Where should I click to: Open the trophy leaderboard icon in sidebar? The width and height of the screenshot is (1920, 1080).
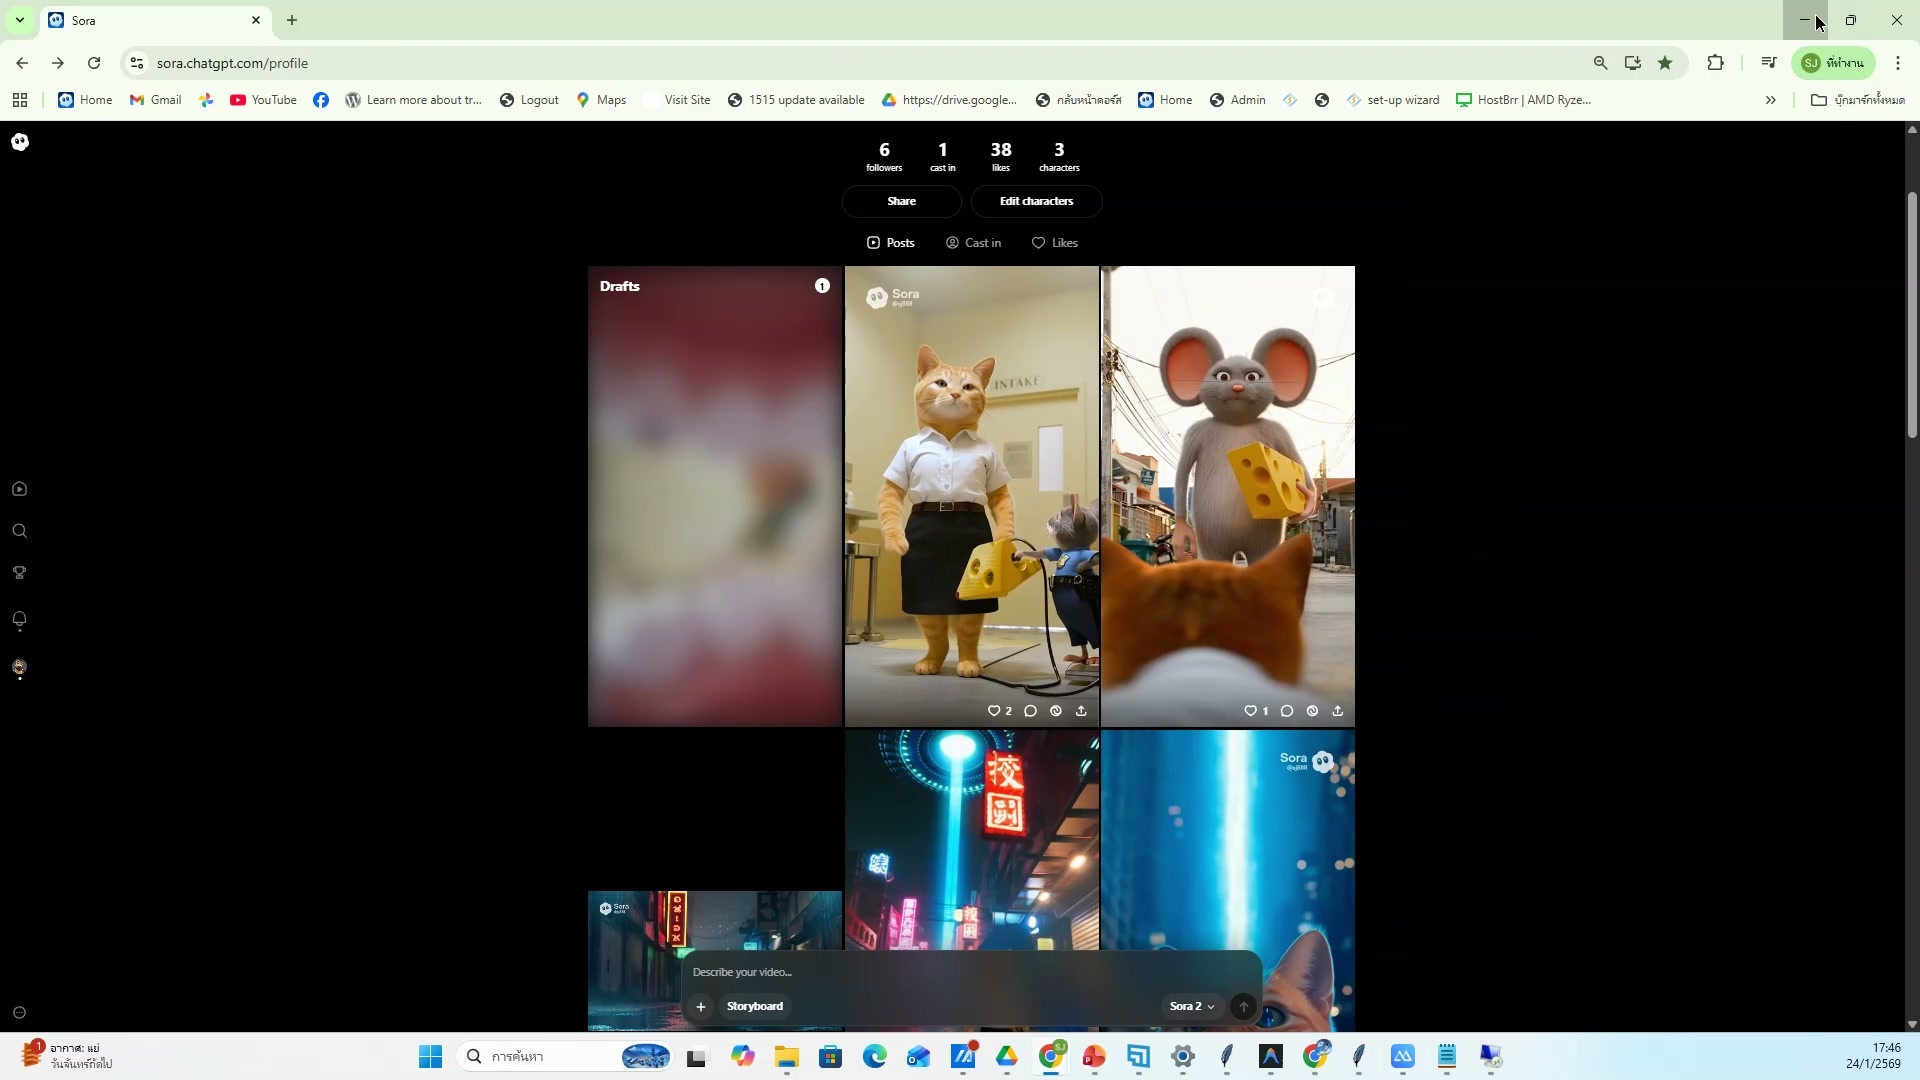[19, 573]
